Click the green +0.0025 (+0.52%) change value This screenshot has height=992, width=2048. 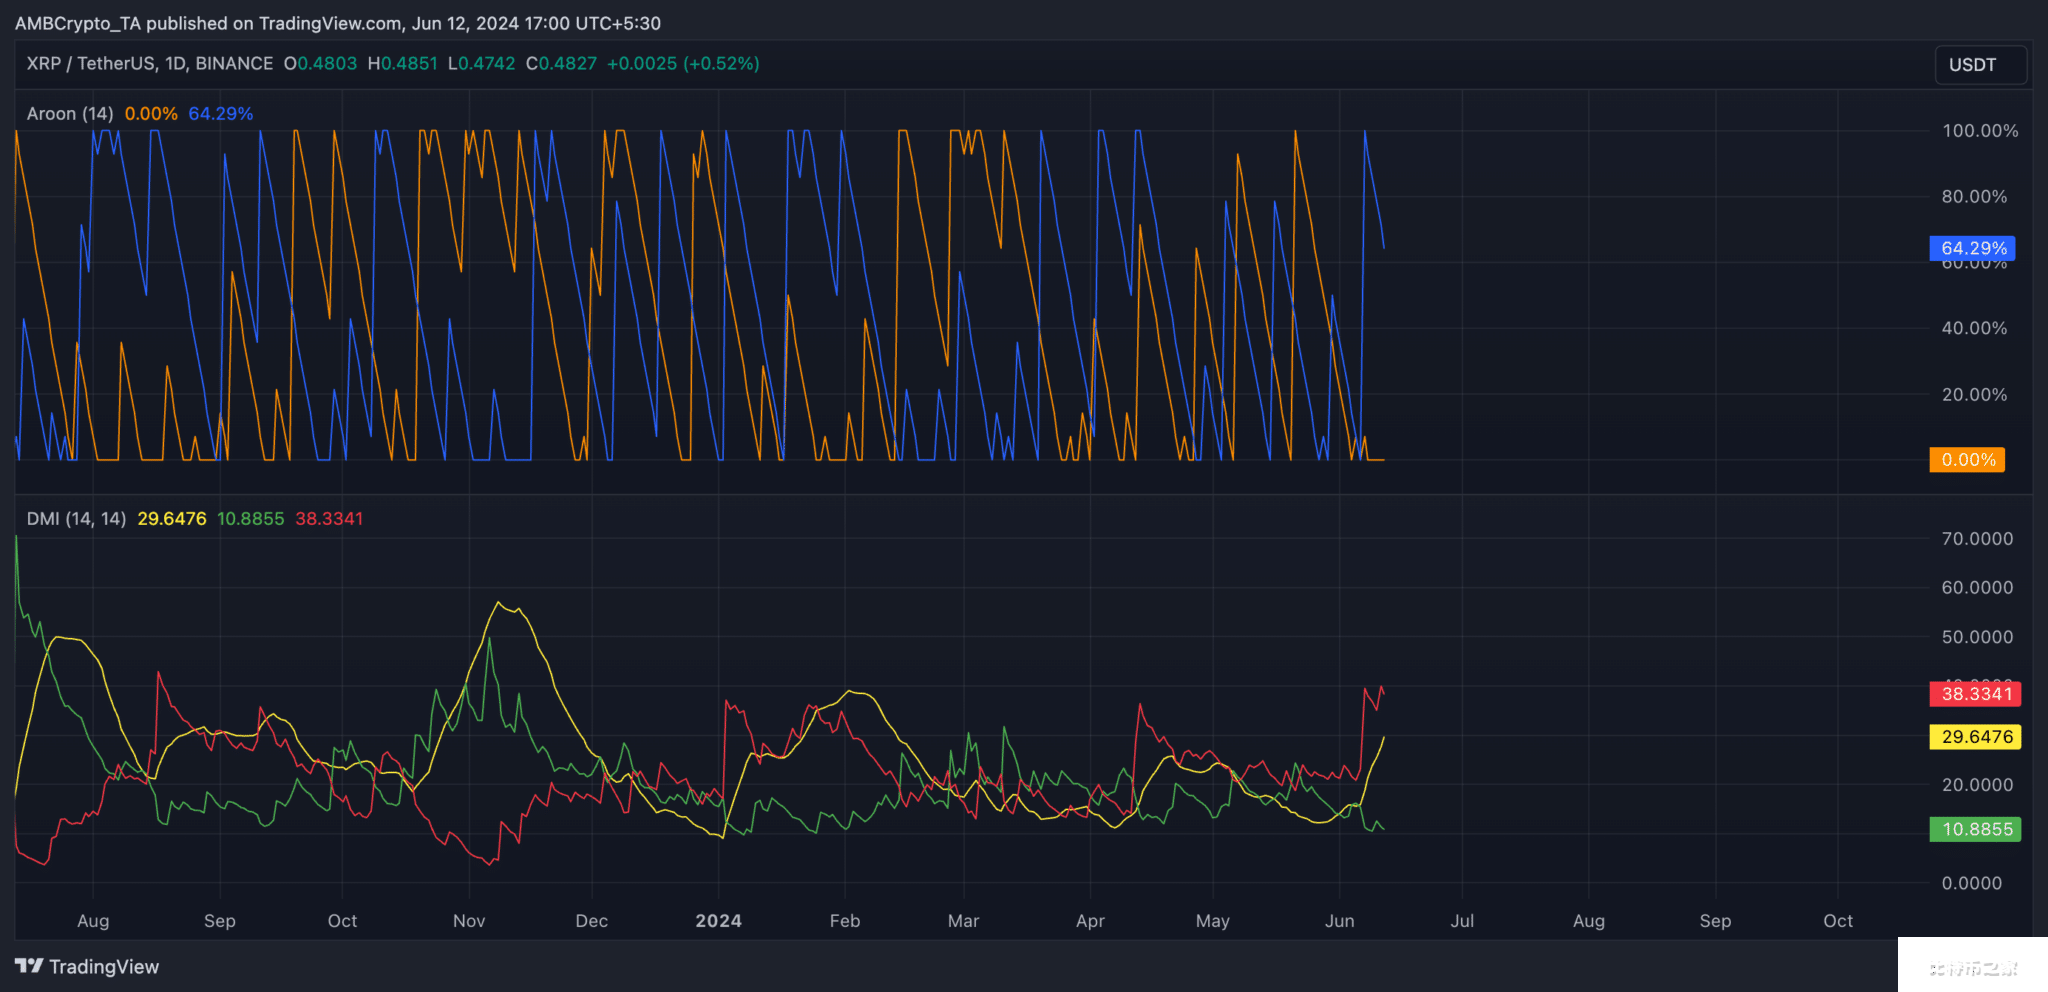click(x=683, y=64)
